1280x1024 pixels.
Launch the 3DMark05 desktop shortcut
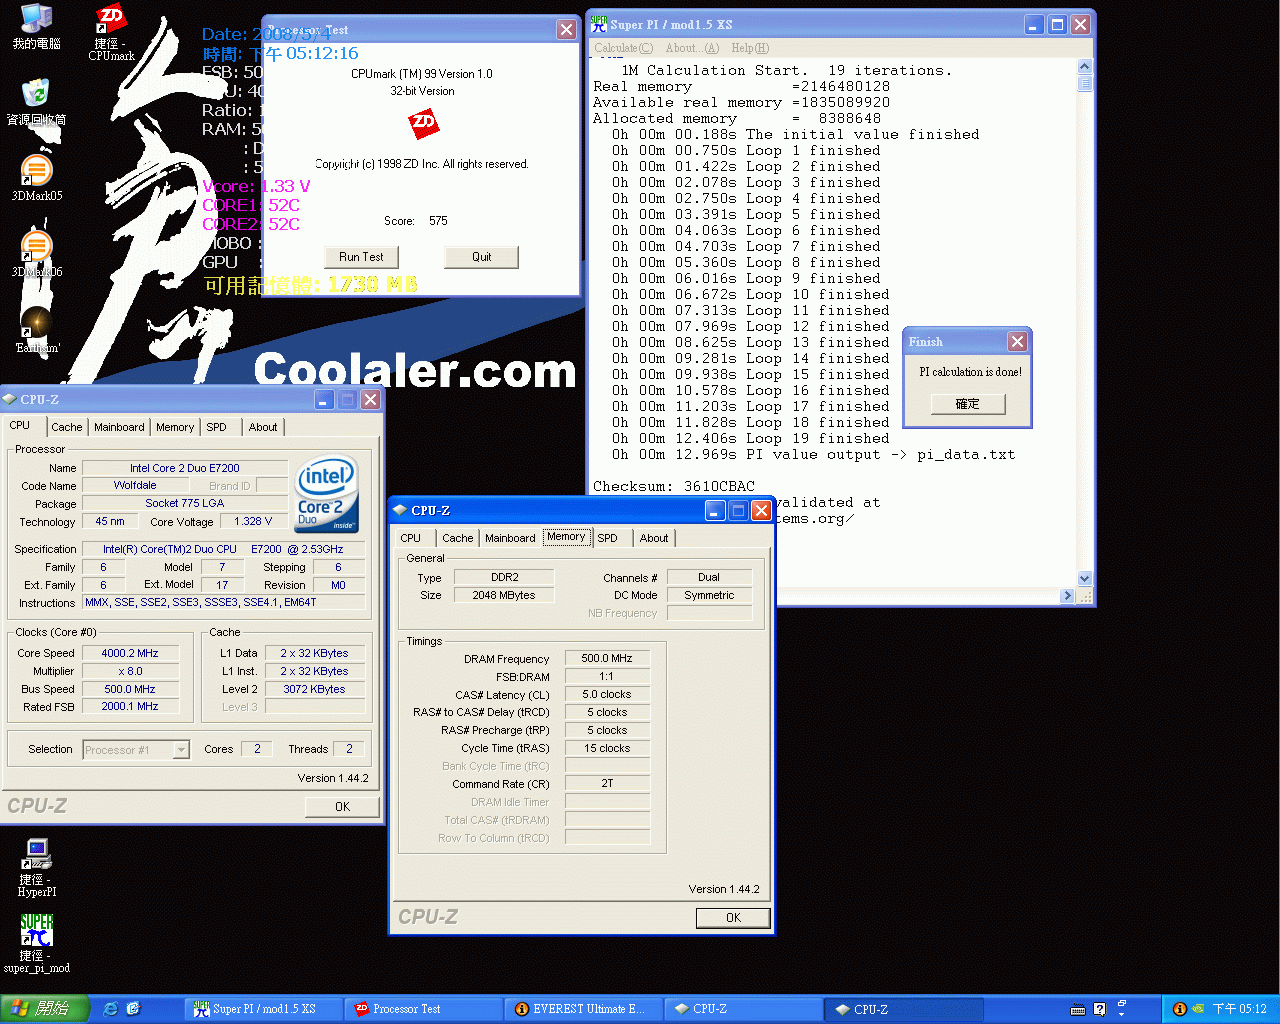(x=36, y=178)
